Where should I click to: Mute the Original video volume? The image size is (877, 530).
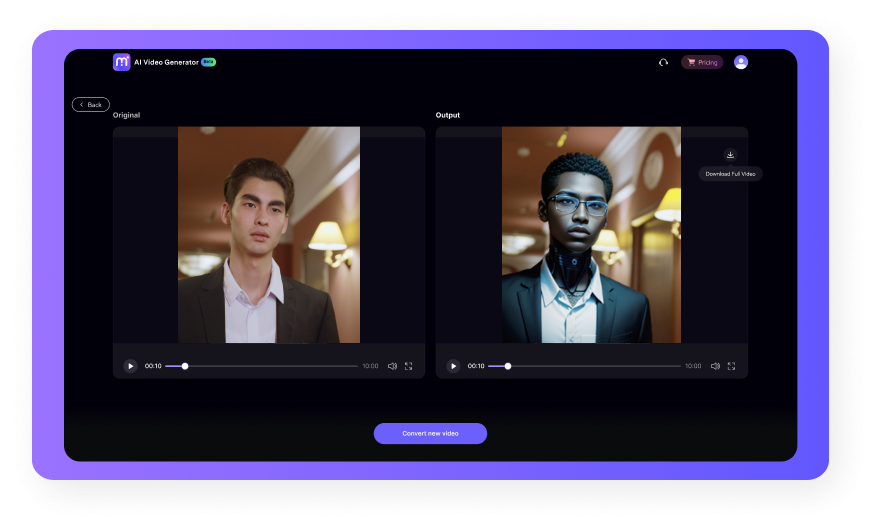coord(392,366)
